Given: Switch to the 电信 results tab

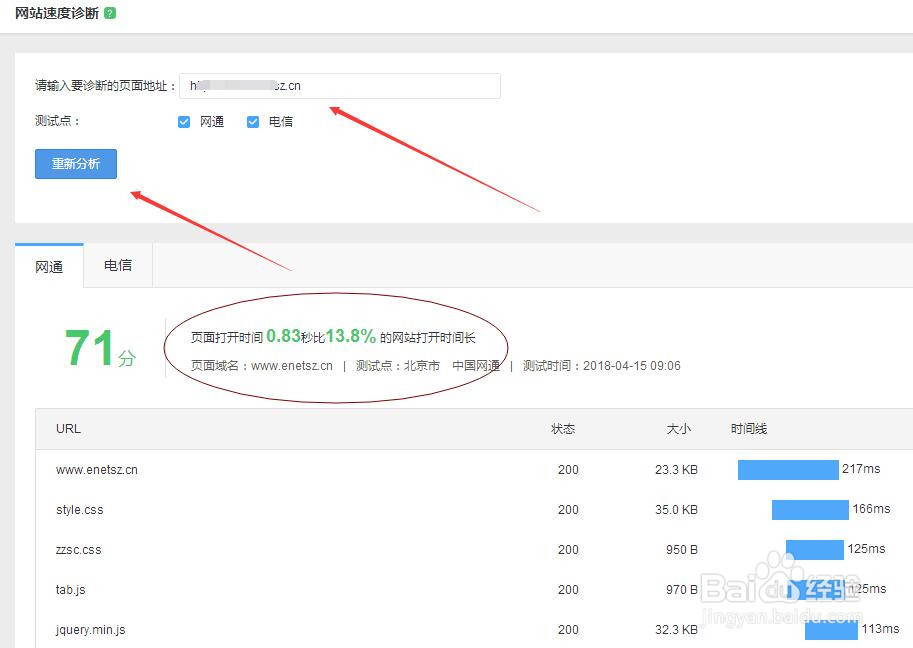Looking at the screenshot, I should (118, 265).
